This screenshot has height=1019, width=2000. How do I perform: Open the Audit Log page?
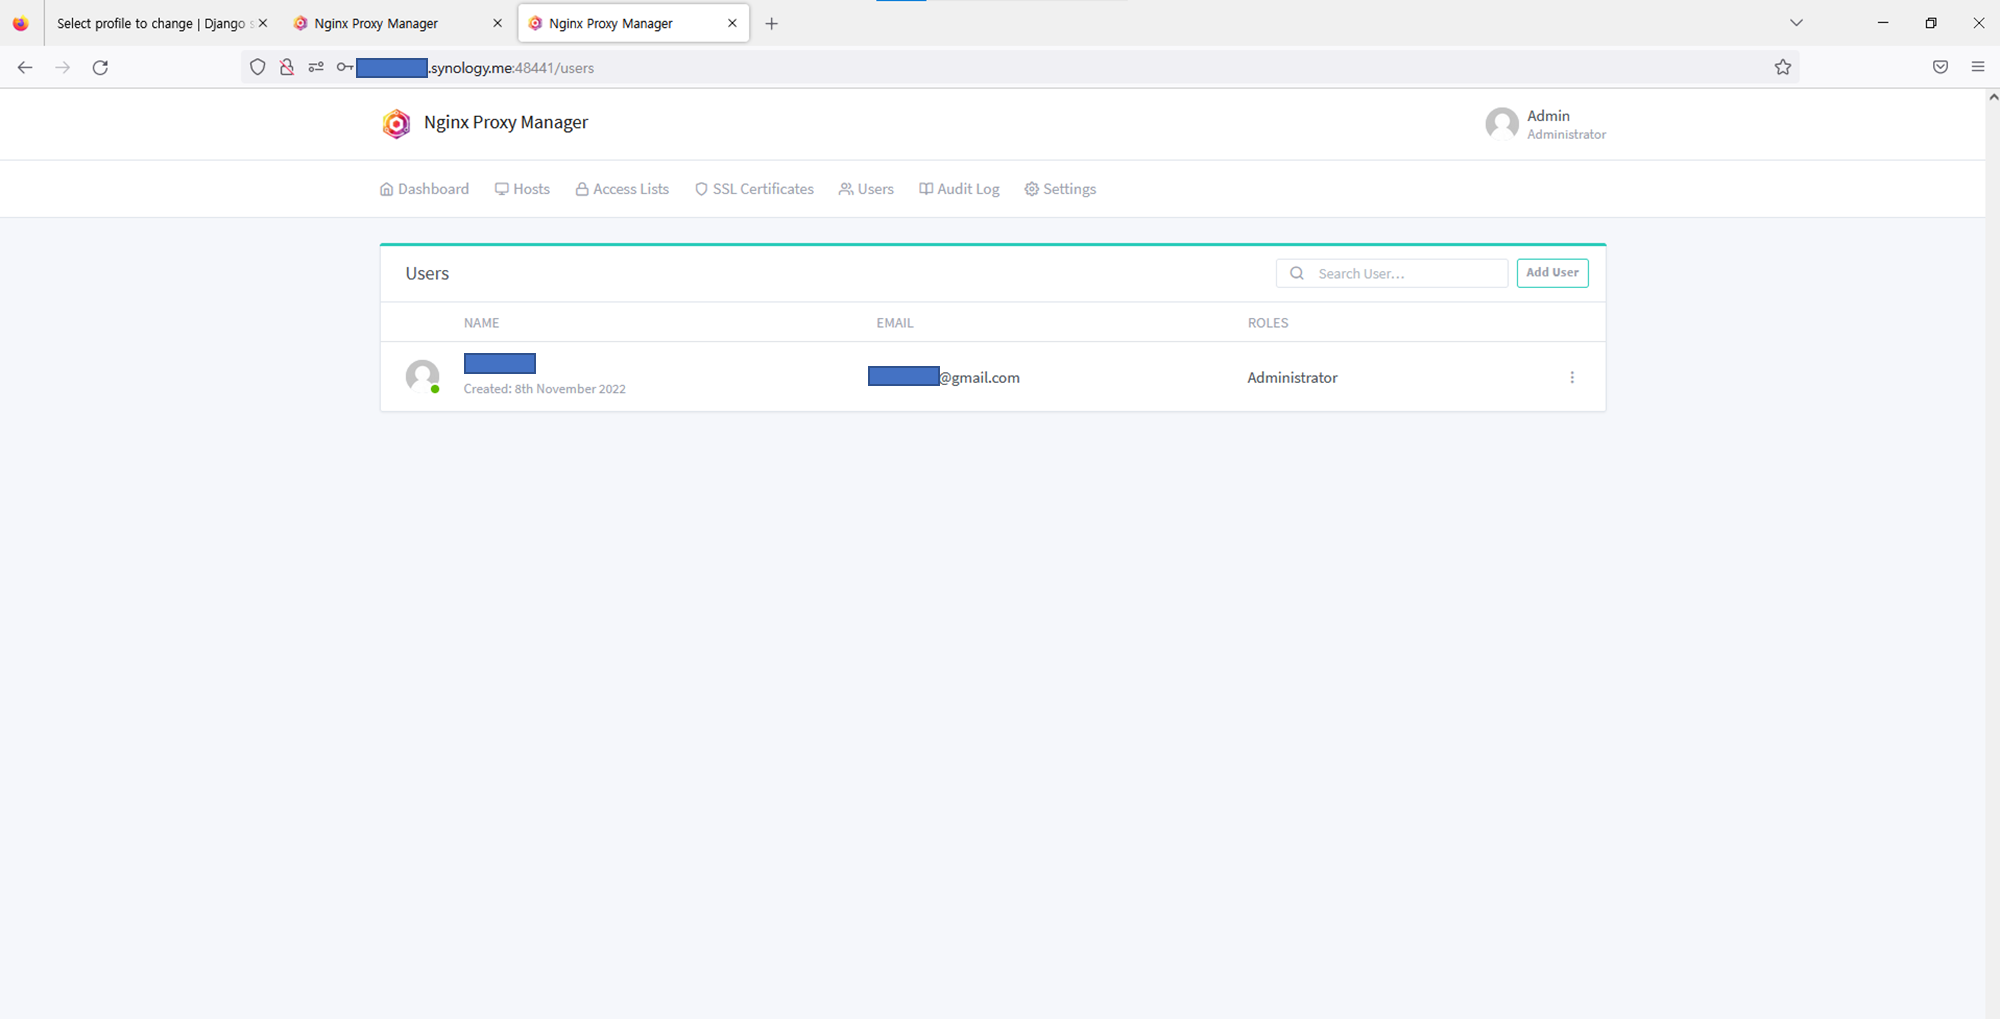pyautogui.click(x=959, y=189)
